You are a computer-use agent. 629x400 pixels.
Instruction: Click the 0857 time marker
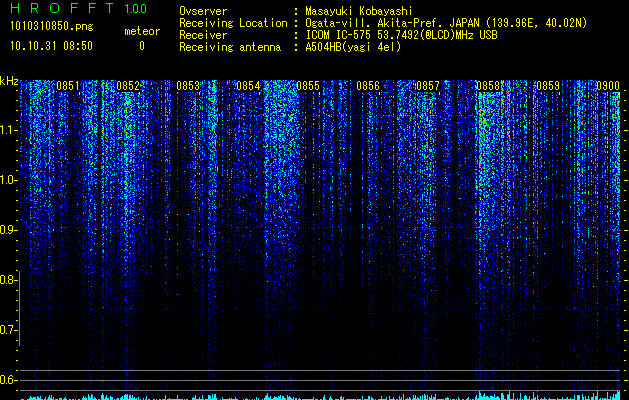click(x=428, y=86)
